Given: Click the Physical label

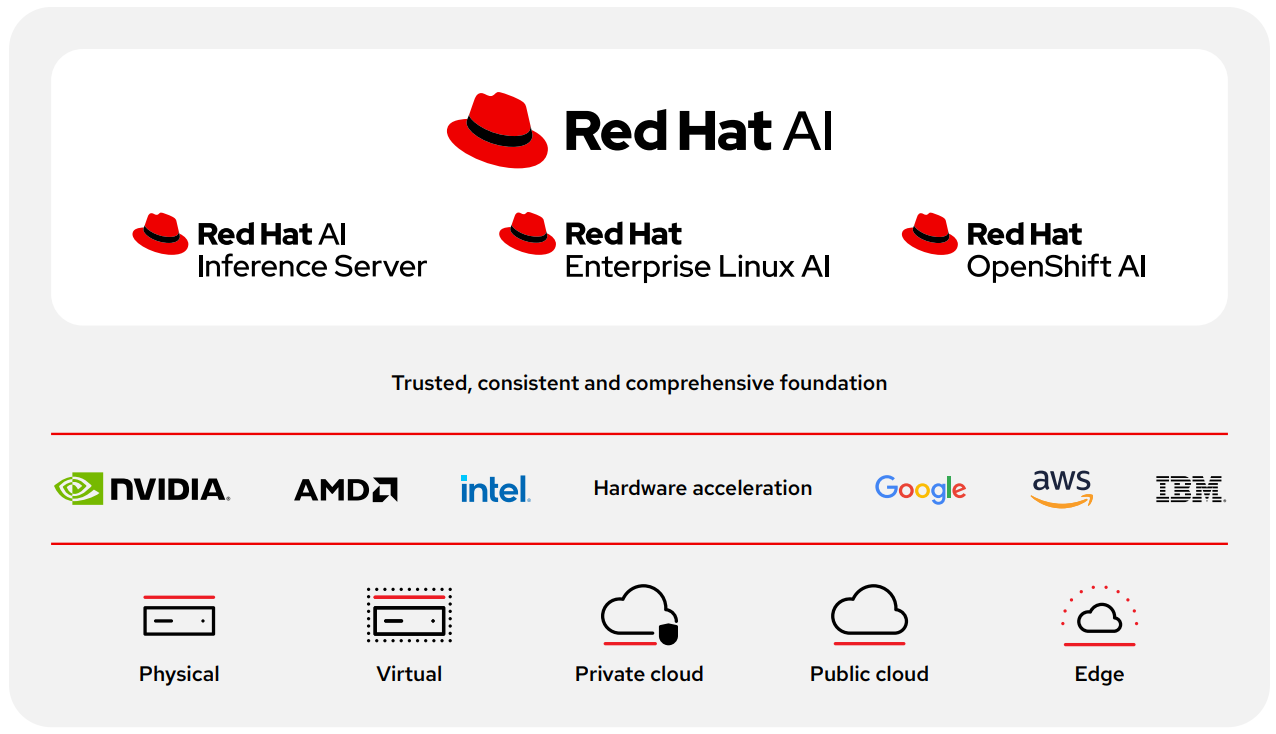Looking at the screenshot, I should 179,674.
